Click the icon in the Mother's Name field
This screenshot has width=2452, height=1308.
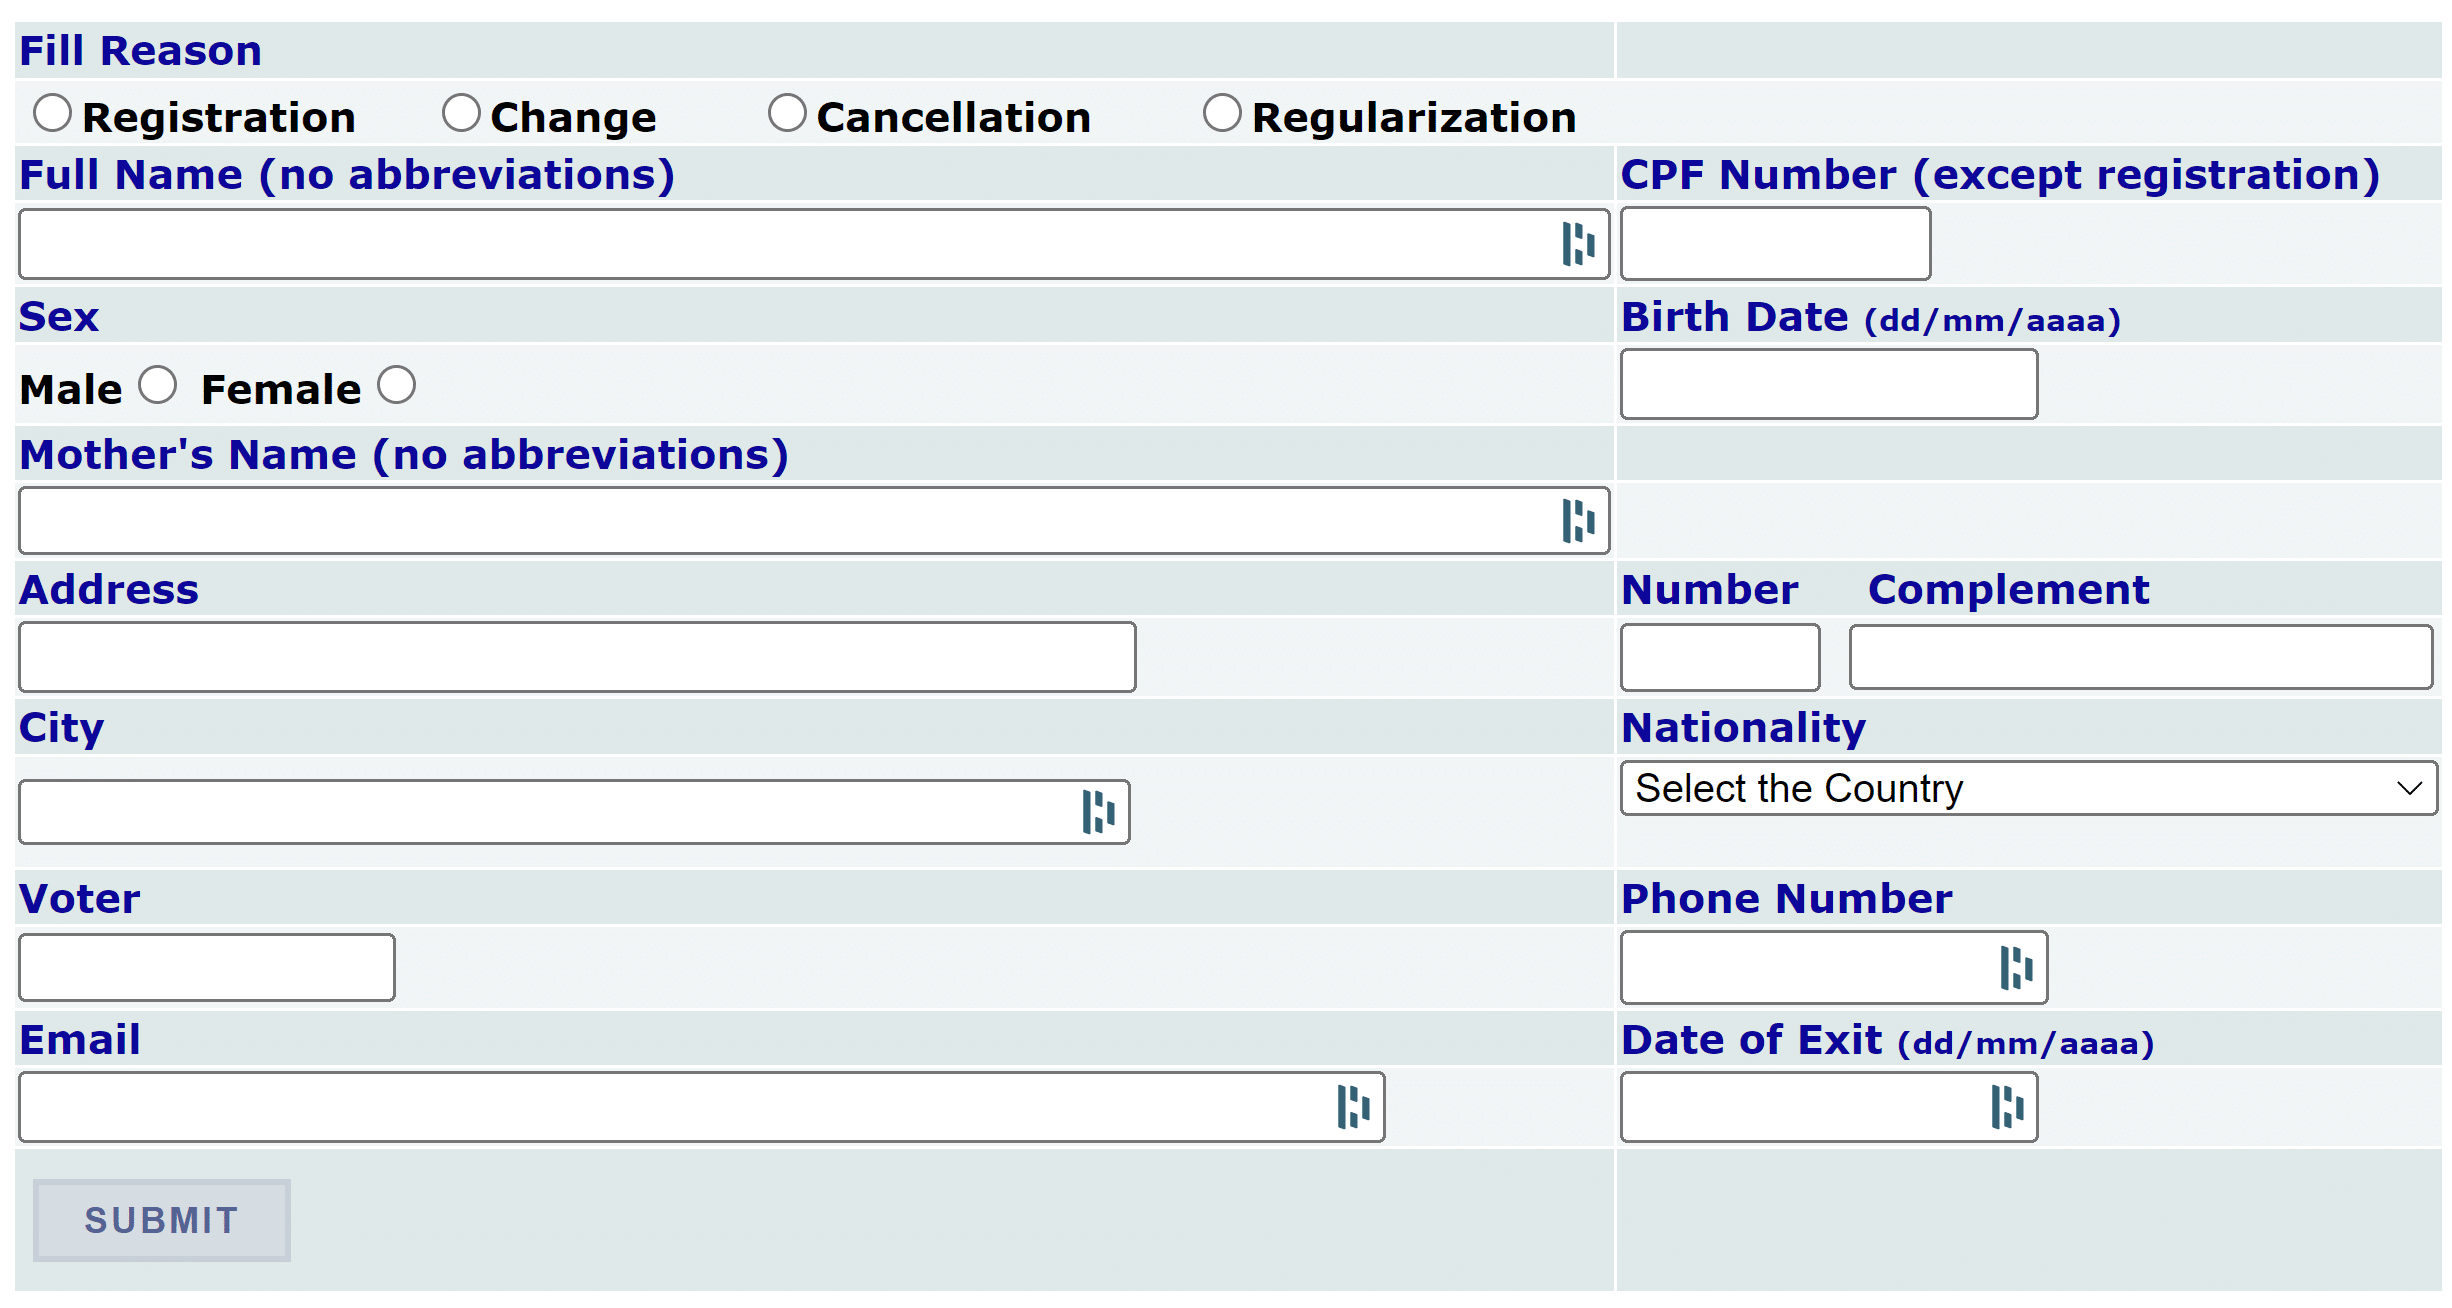1577,520
